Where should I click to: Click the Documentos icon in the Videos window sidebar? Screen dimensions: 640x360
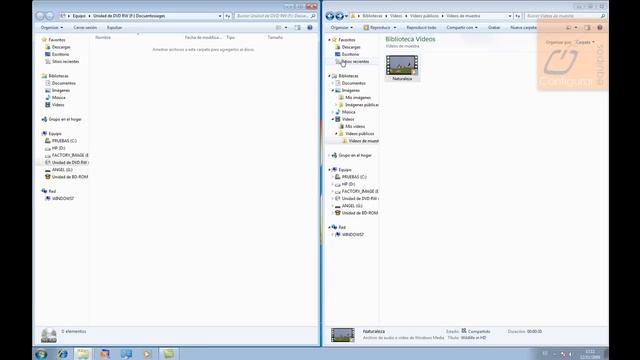pos(338,83)
